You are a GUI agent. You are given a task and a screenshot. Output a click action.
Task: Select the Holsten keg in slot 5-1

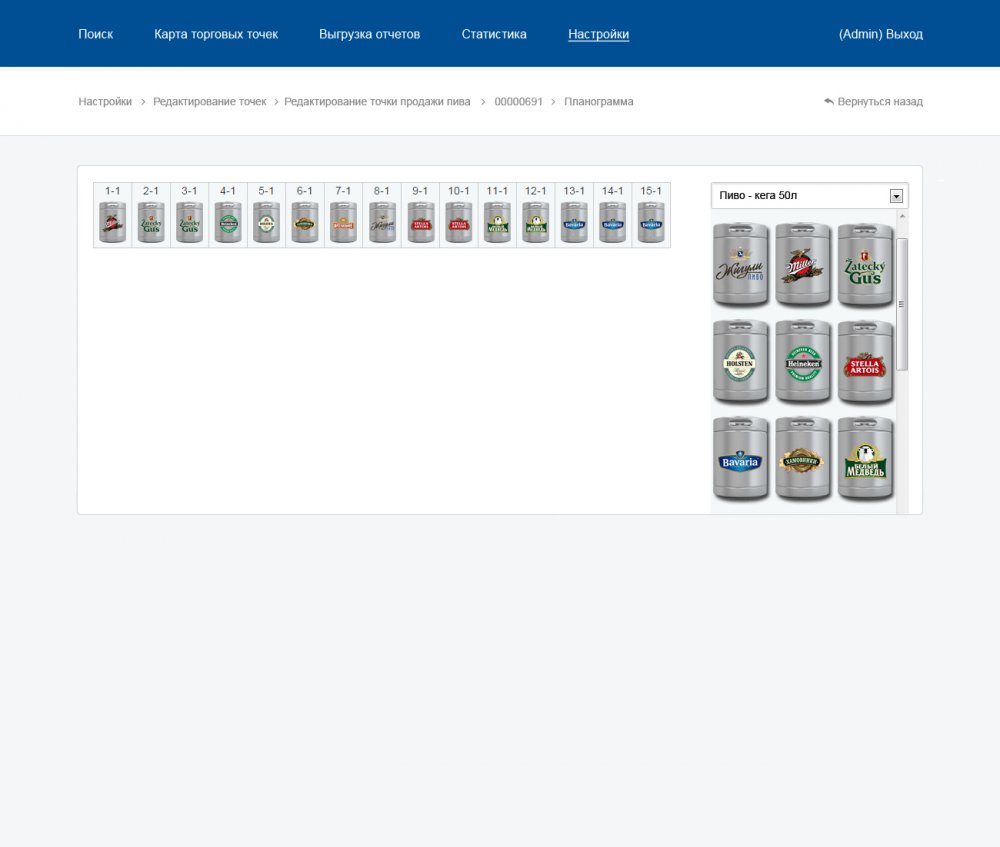(x=267, y=222)
